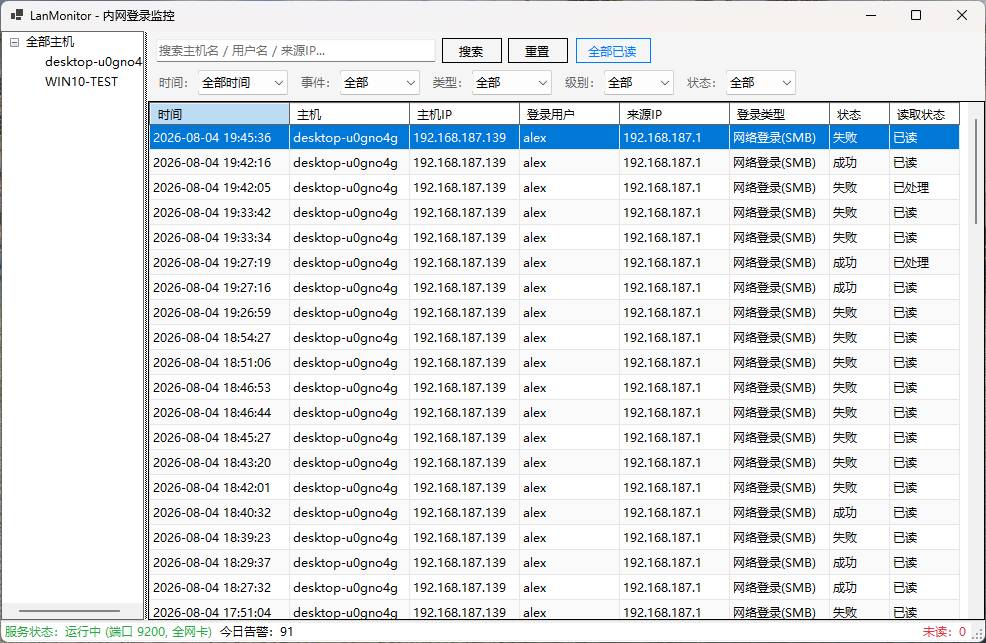Select the row timed 2026-08-04 19:26:59

pos(555,312)
